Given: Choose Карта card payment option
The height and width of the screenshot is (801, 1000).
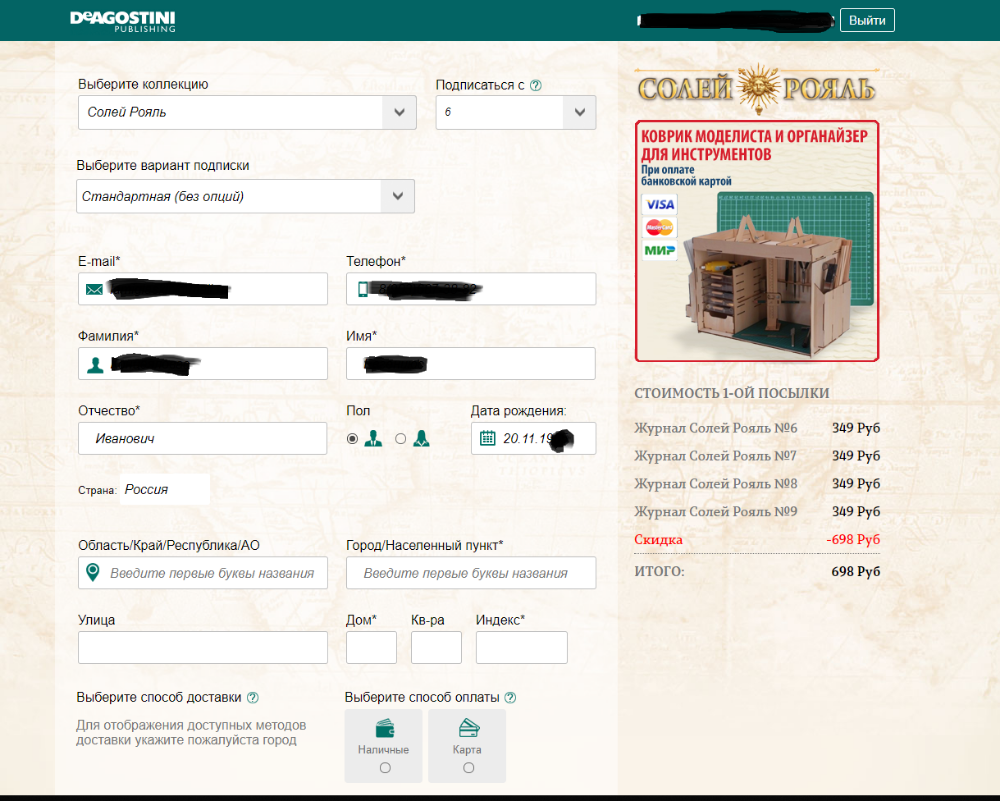Looking at the screenshot, I should pos(468,767).
